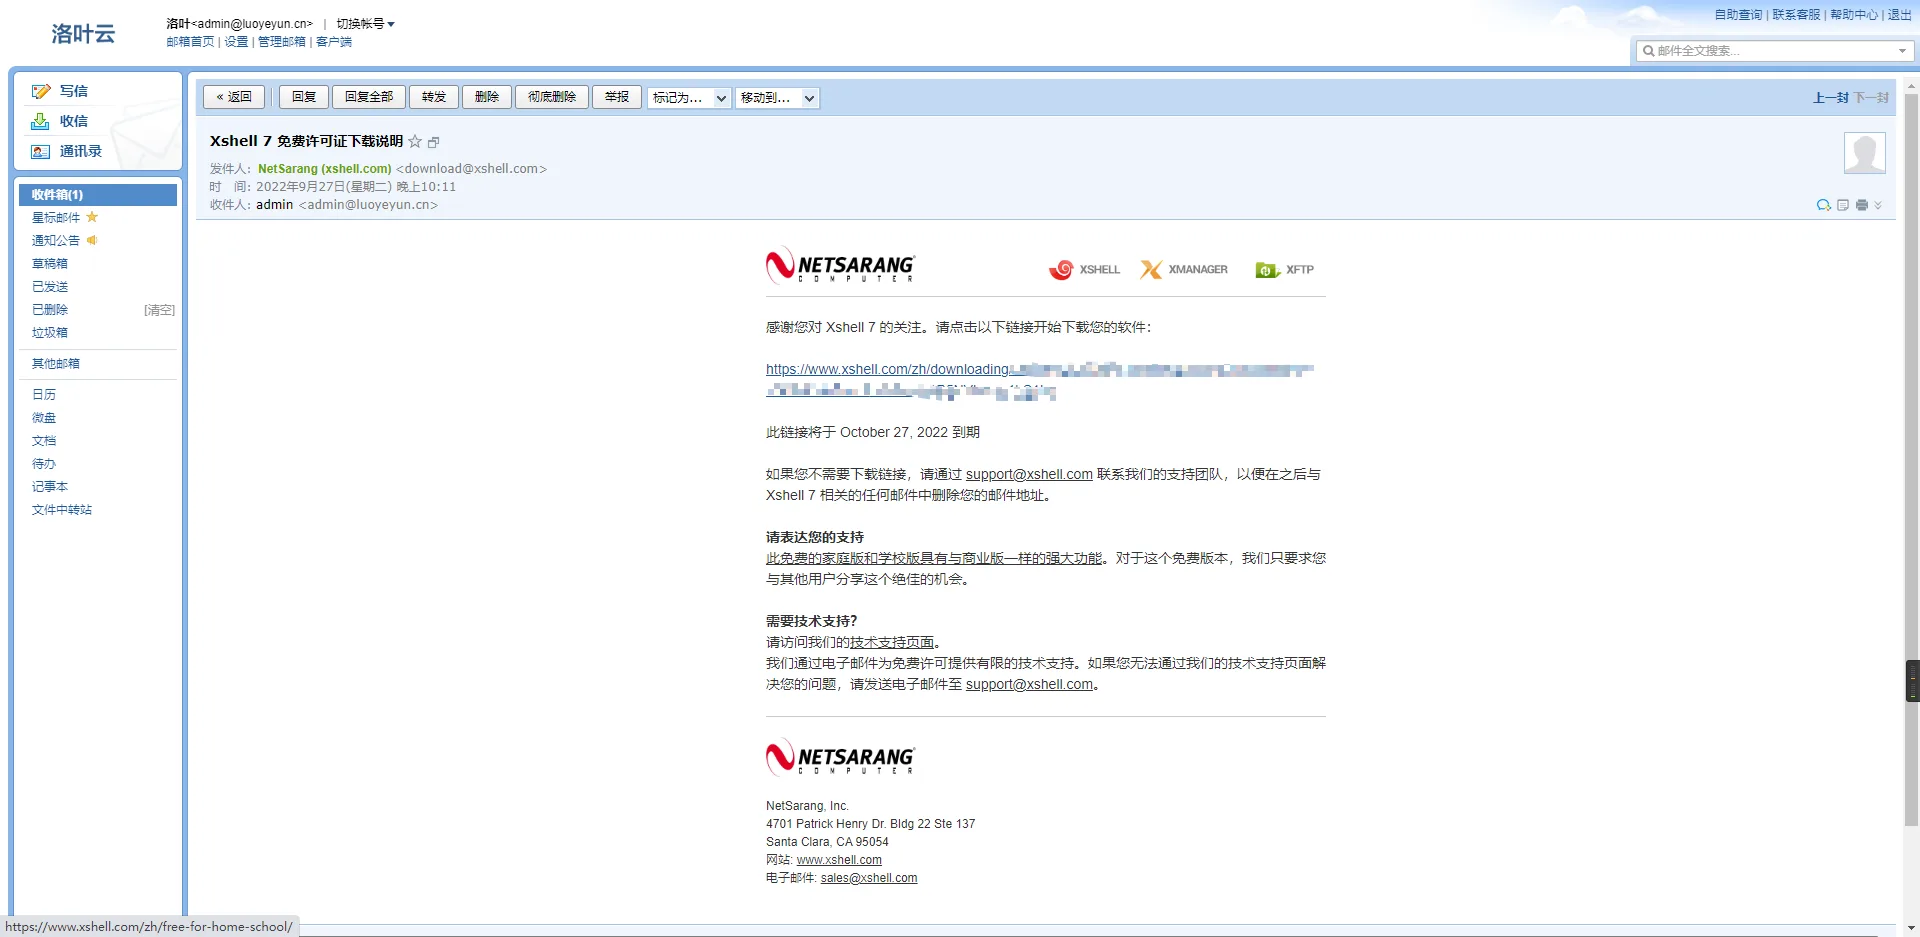Screen dimensions: 1920x937
Task: Click the 返回 back button
Action: 234,97
